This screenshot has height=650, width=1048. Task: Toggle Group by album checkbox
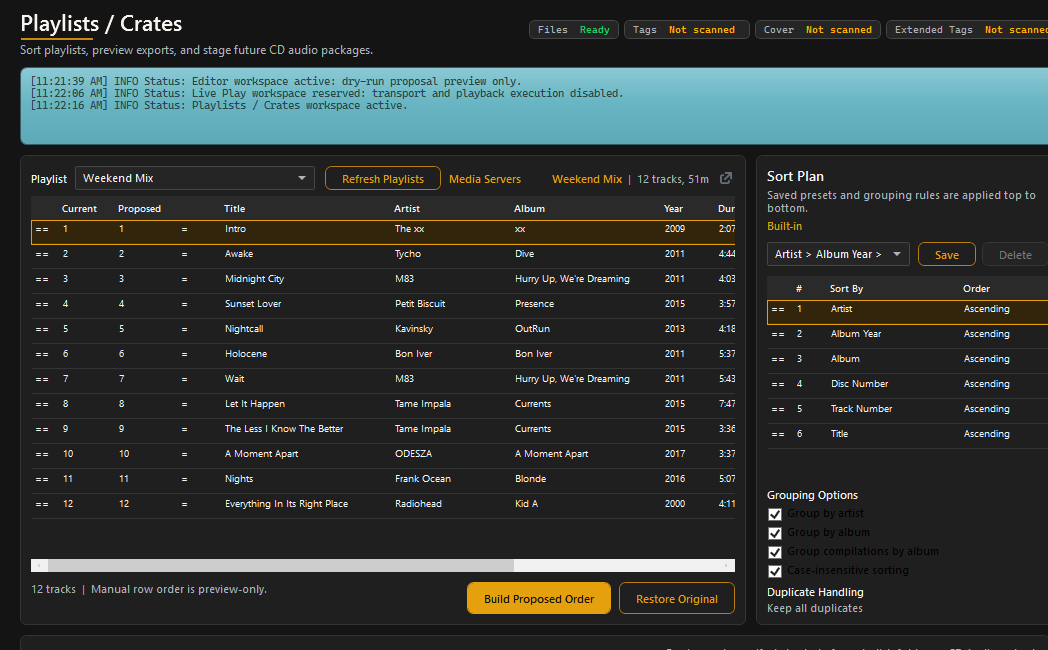pyautogui.click(x=775, y=532)
